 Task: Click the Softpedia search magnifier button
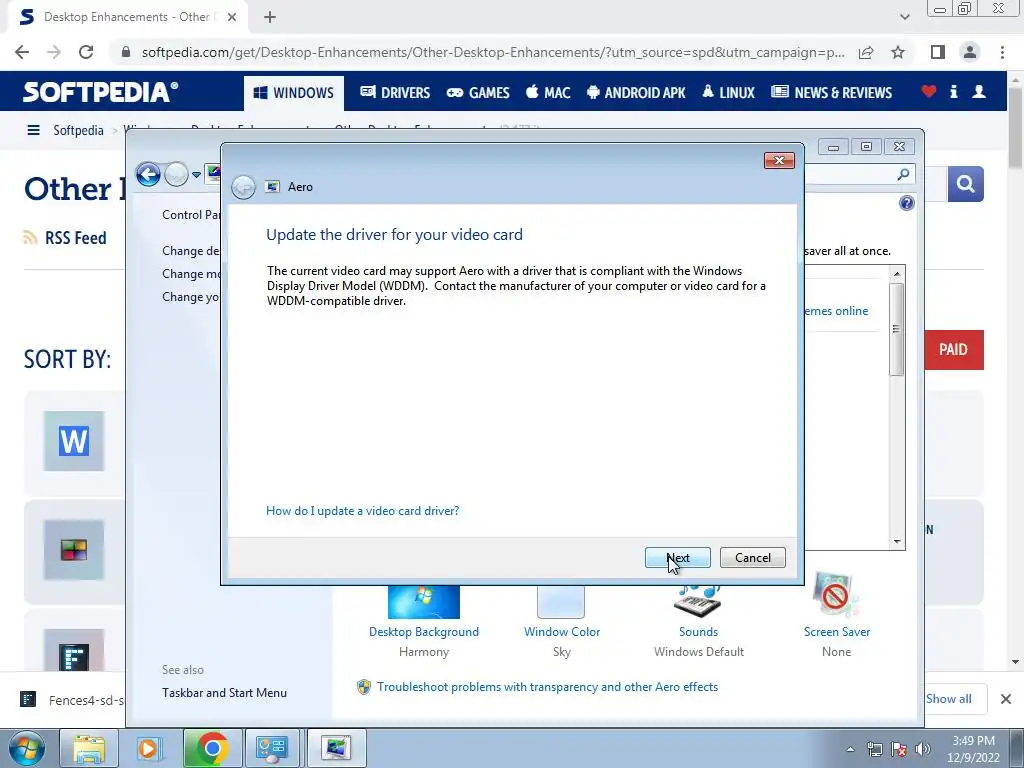click(965, 184)
